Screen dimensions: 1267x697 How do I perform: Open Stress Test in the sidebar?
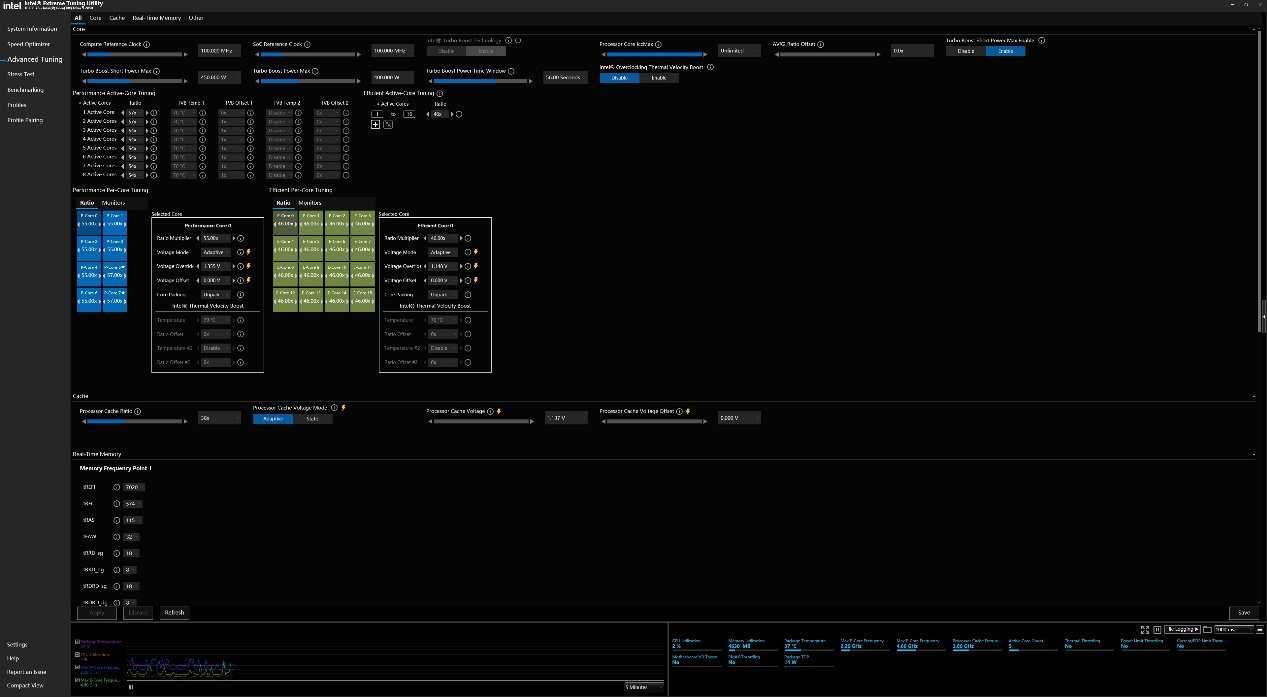[x=22, y=74]
